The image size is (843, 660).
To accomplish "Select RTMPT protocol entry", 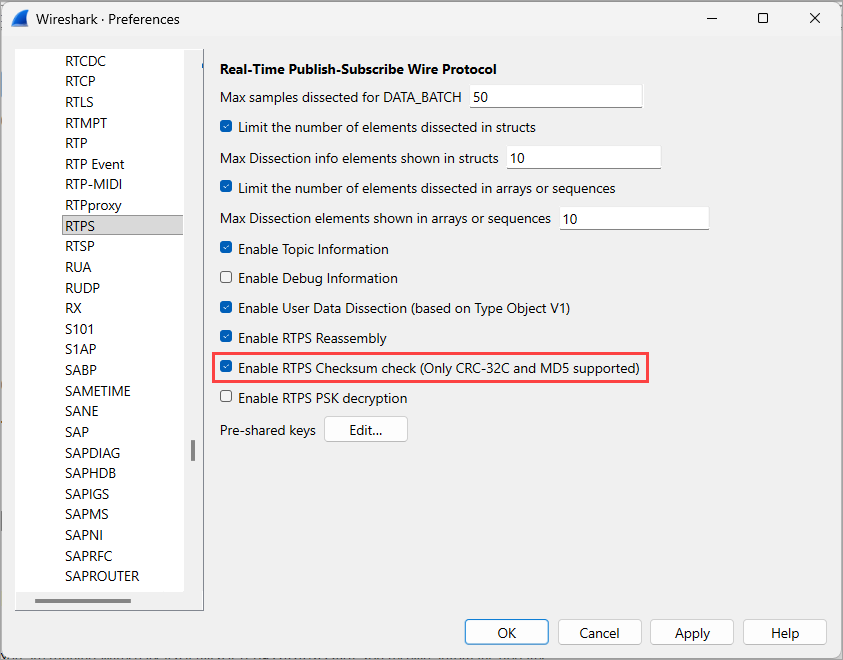I will click(85, 123).
